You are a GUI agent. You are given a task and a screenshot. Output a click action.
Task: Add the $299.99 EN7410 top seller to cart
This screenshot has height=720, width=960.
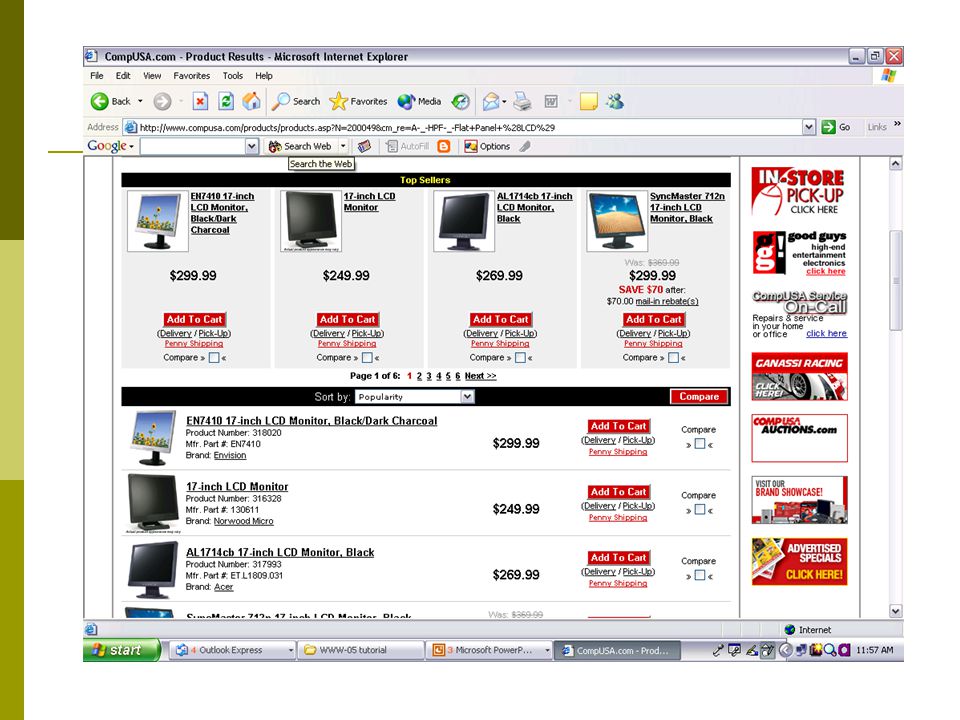click(x=194, y=320)
